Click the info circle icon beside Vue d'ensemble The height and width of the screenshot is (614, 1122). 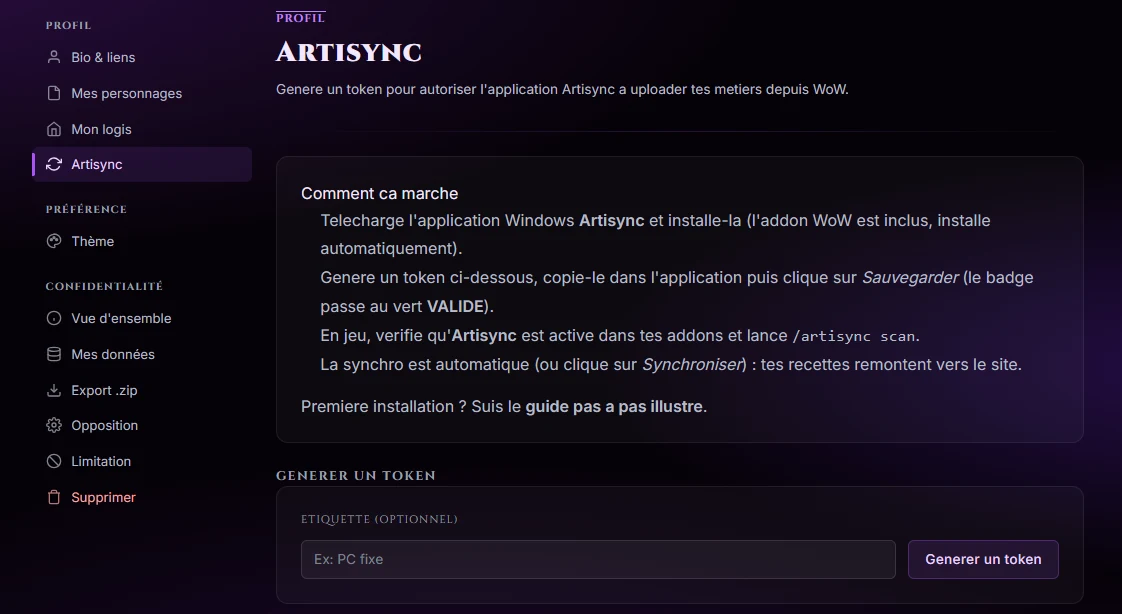click(x=54, y=318)
